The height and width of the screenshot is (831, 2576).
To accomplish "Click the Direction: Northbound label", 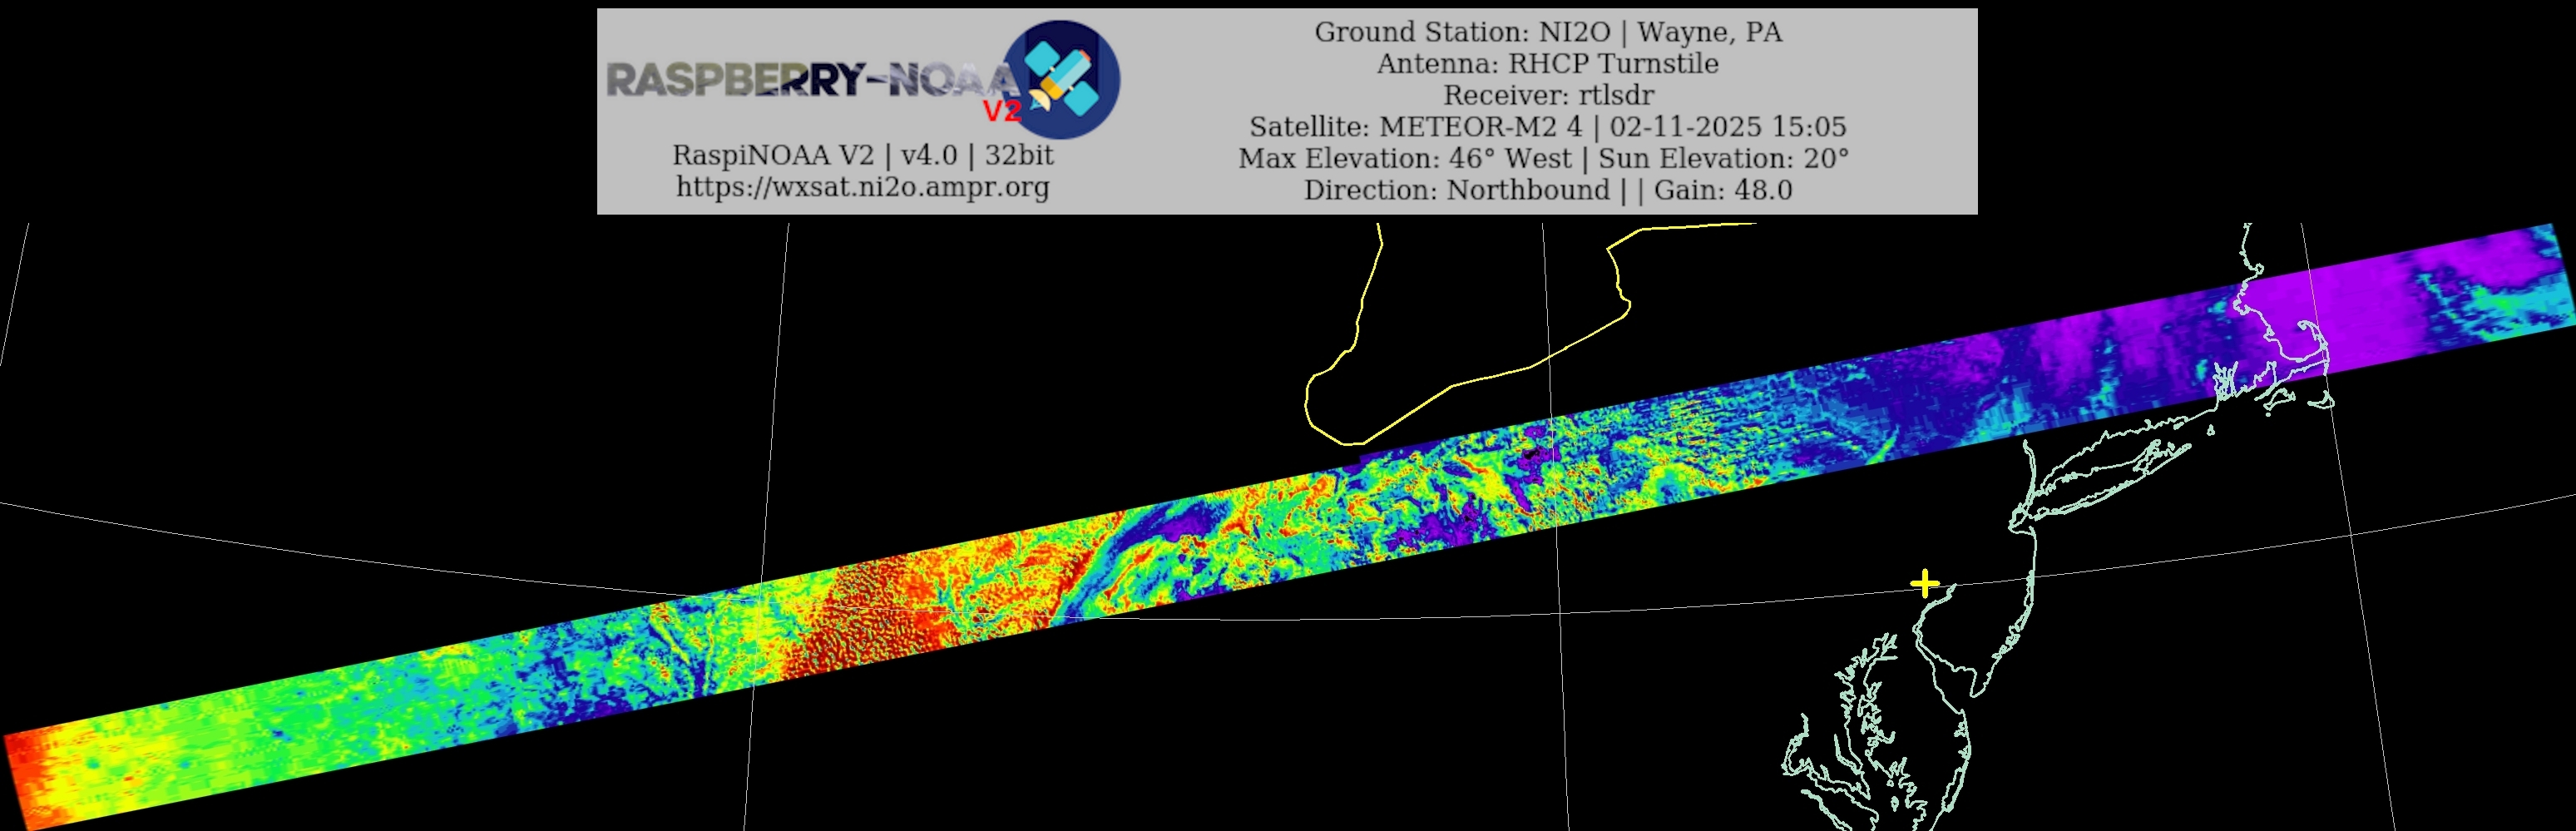I will pos(1456,190).
